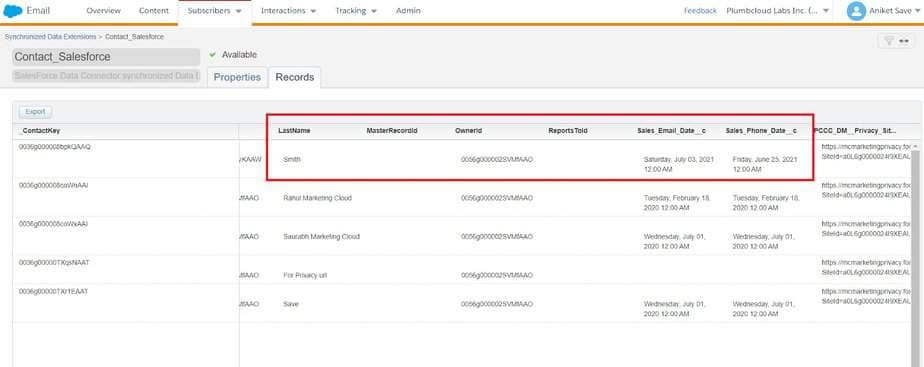Click the Email app title

click(x=38, y=11)
